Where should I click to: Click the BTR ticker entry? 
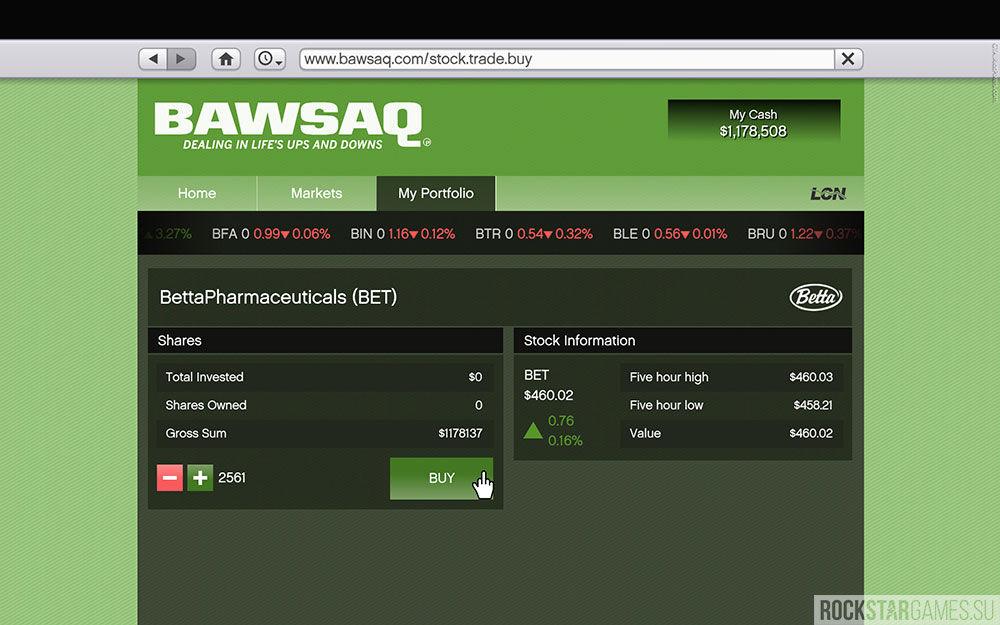(x=533, y=234)
